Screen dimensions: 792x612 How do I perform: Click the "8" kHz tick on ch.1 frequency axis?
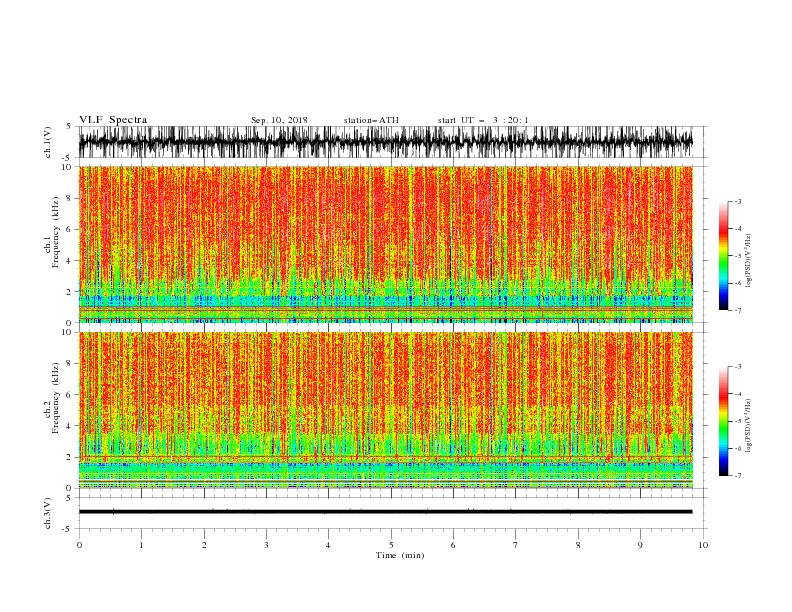point(69,198)
